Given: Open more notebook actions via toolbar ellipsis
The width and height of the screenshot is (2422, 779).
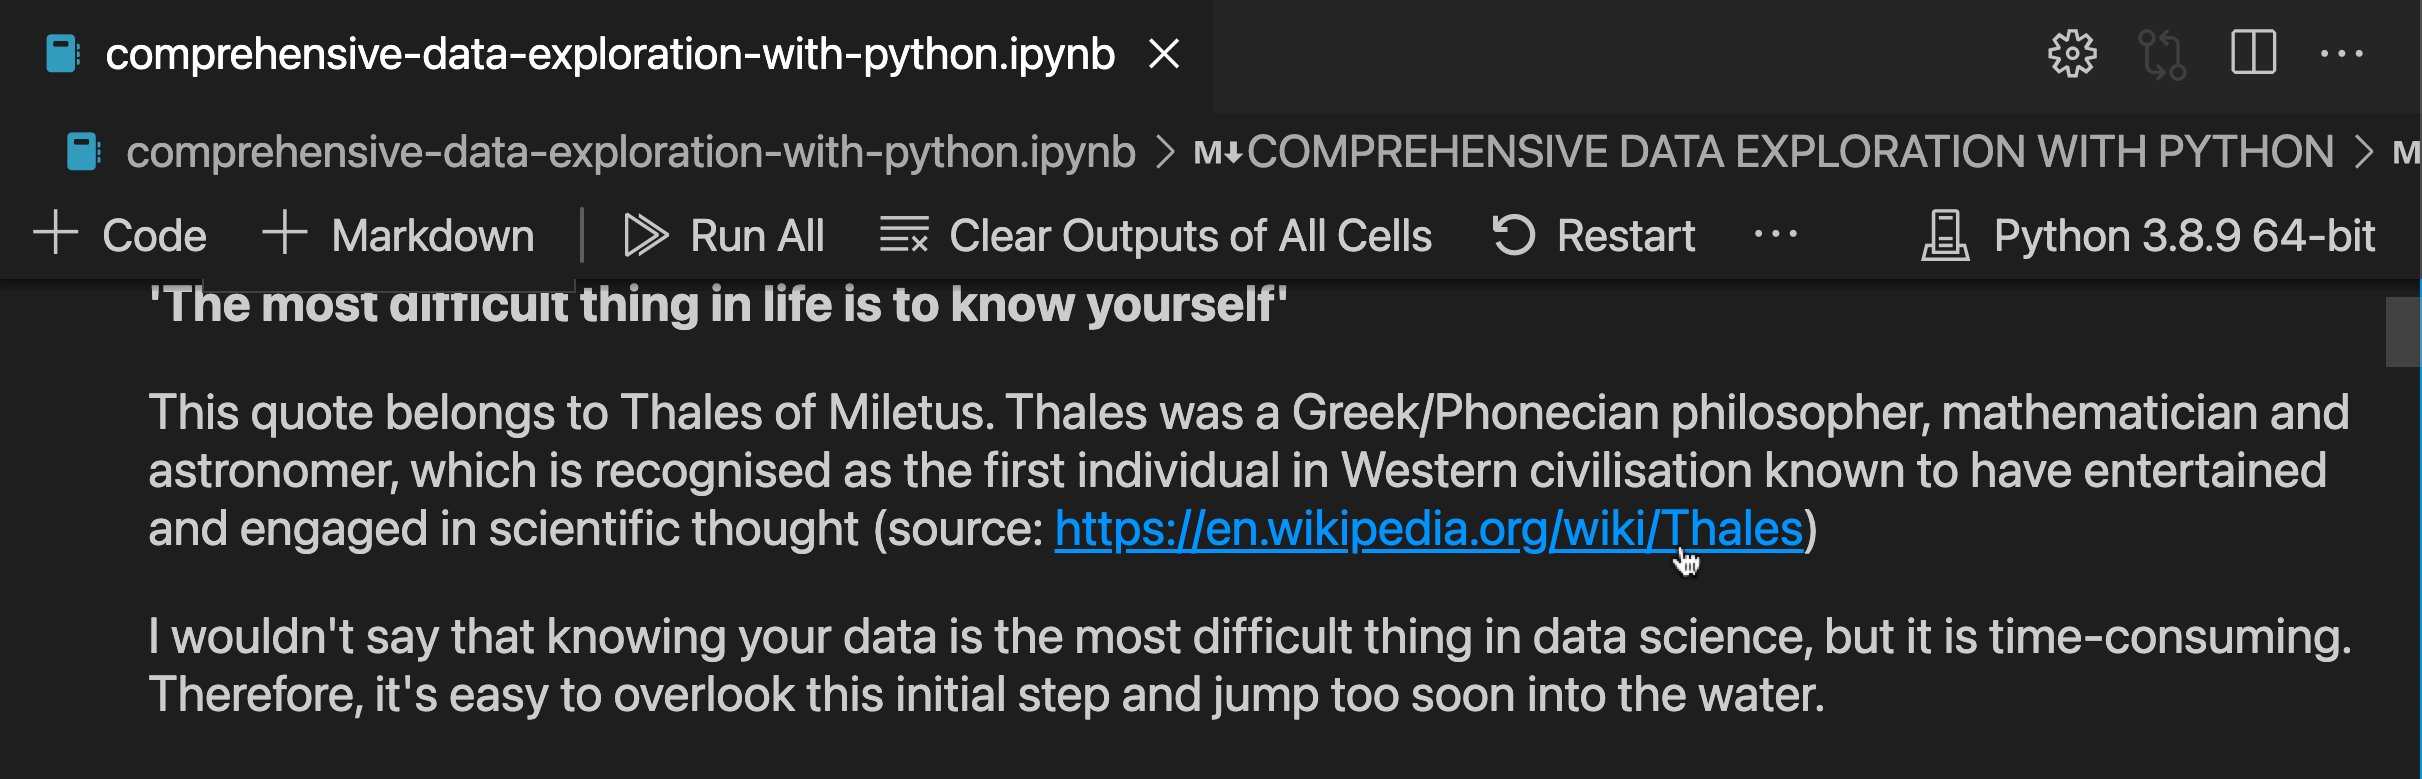Looking at the screenshot, I should click(x=1775, y=235).
